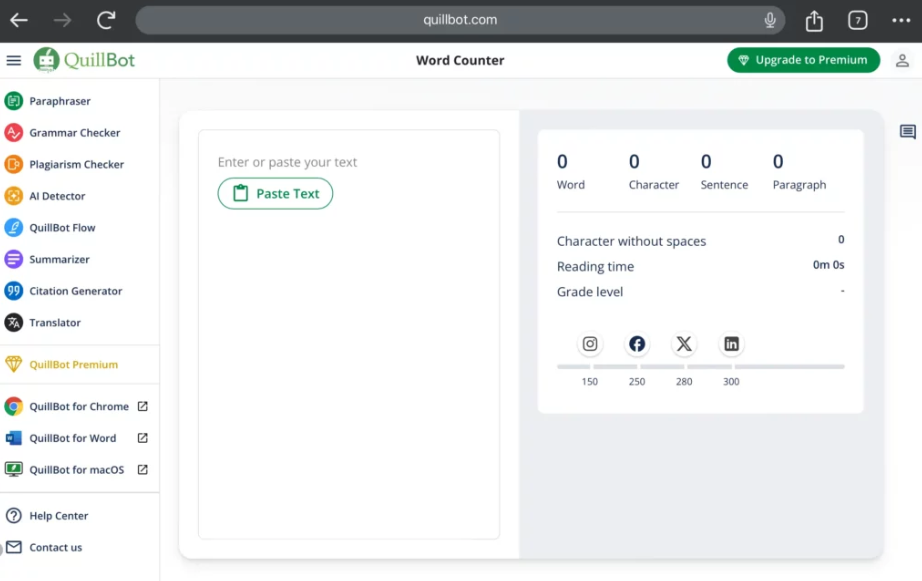This screenshot has height=581, width=922.
Task: Open the Citation Generator icon
Action: tap(14, 291)
